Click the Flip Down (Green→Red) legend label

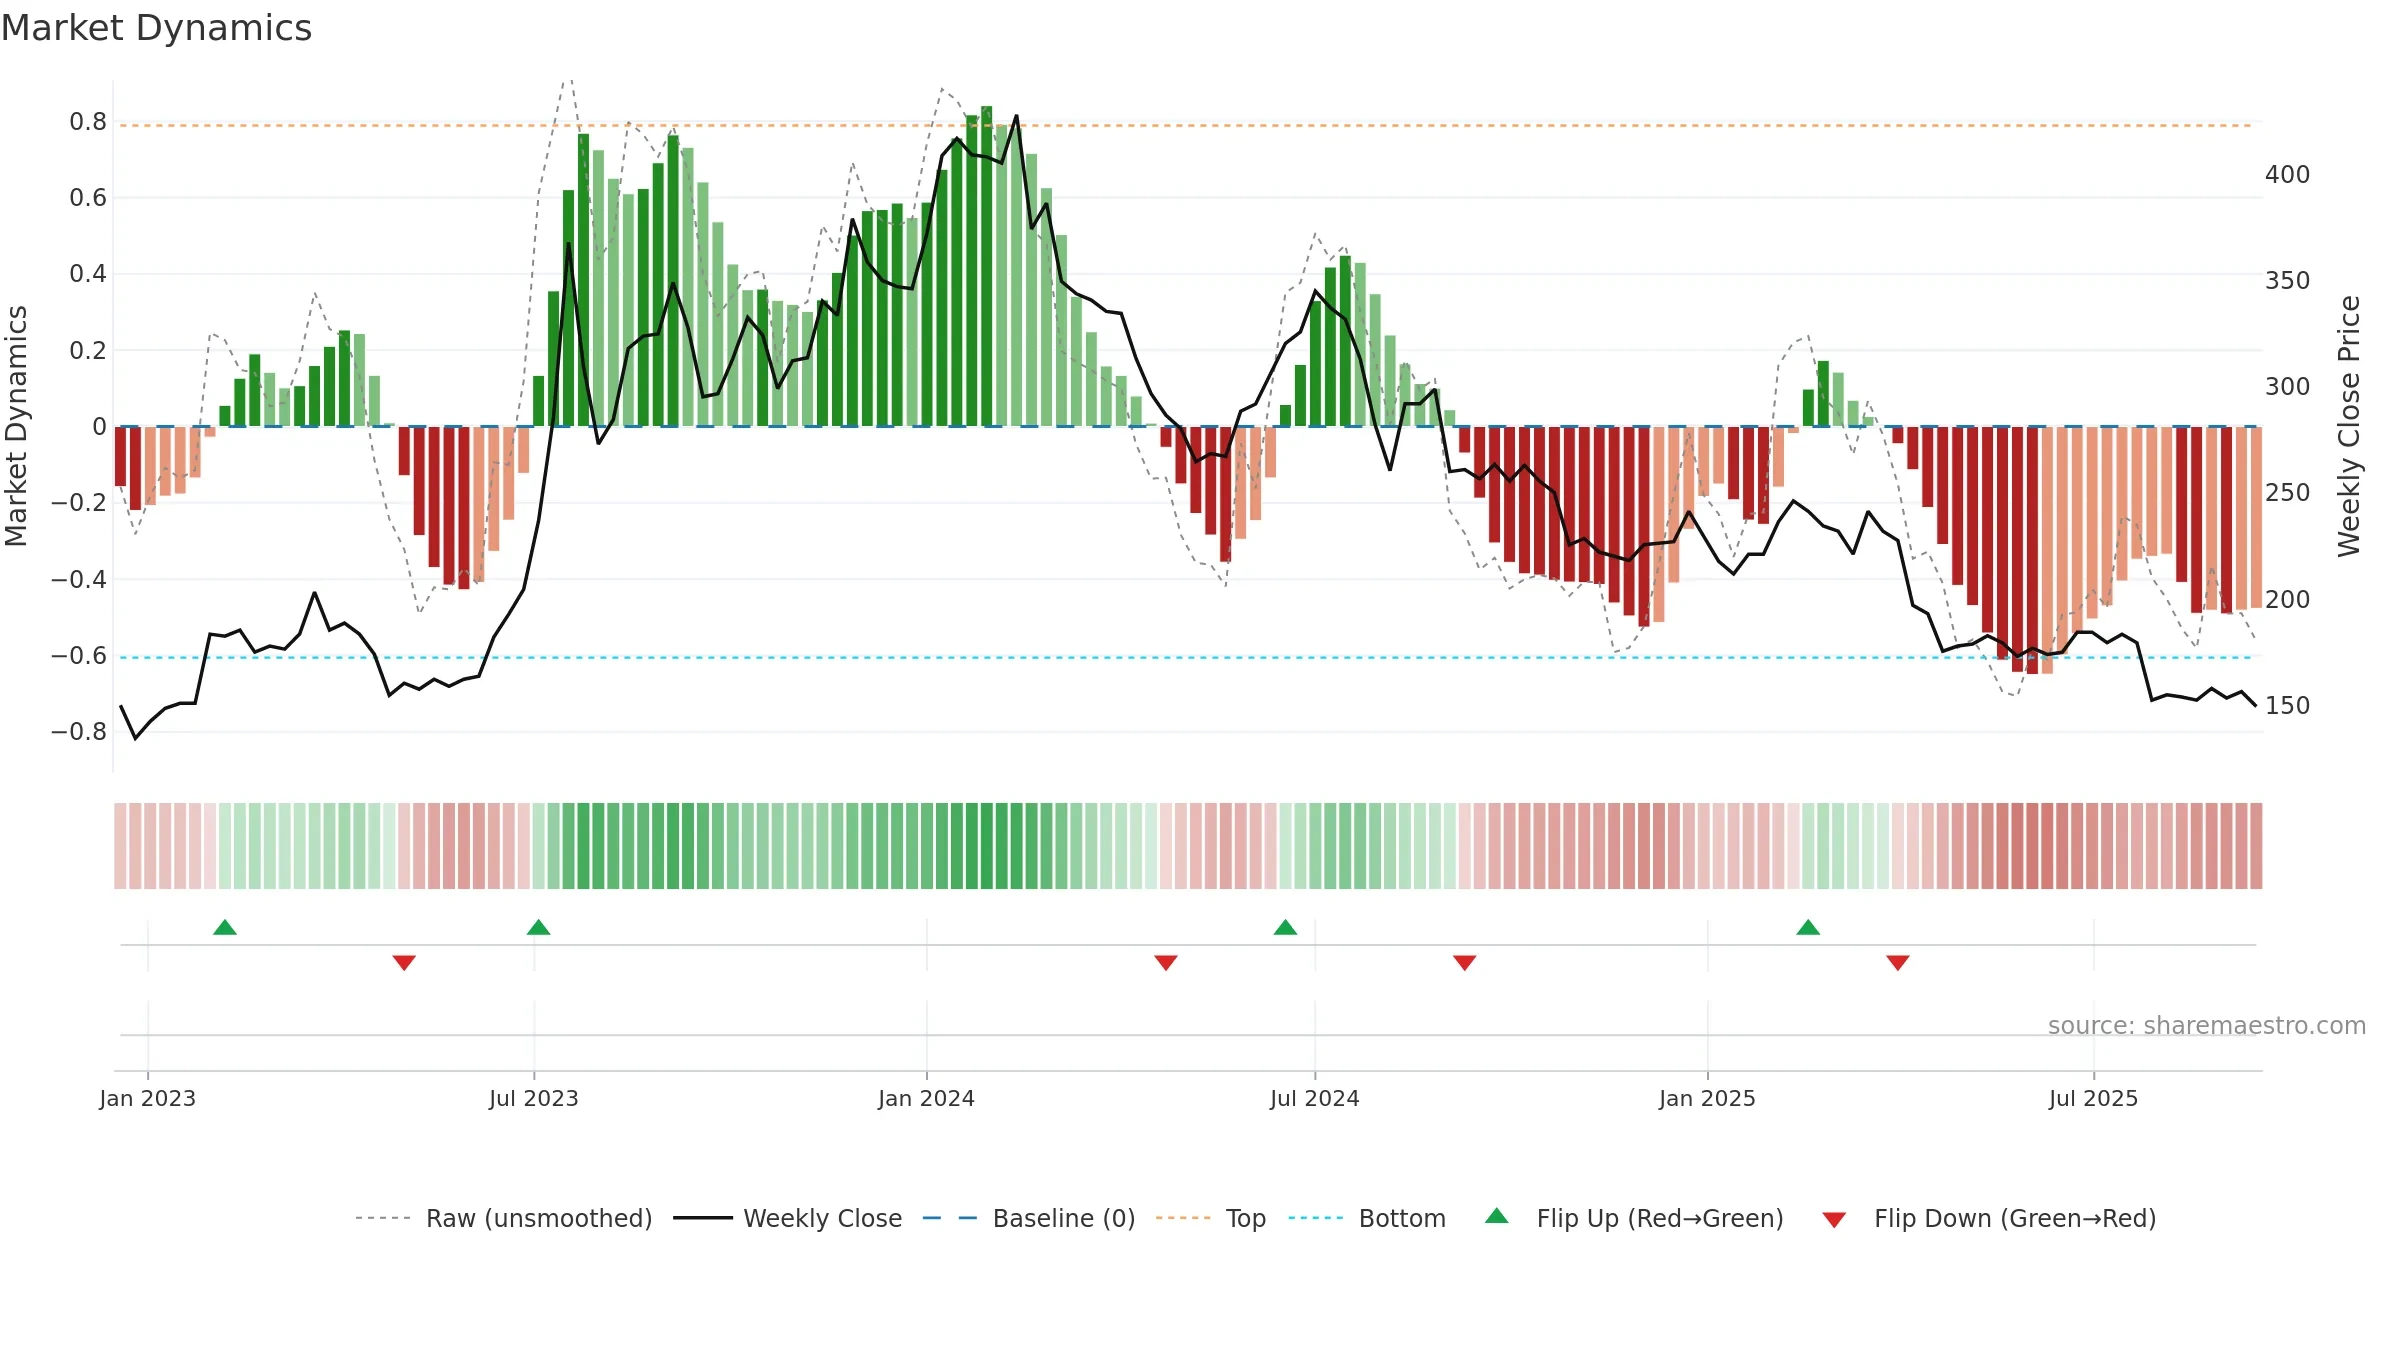(x=2015, y=1218)
